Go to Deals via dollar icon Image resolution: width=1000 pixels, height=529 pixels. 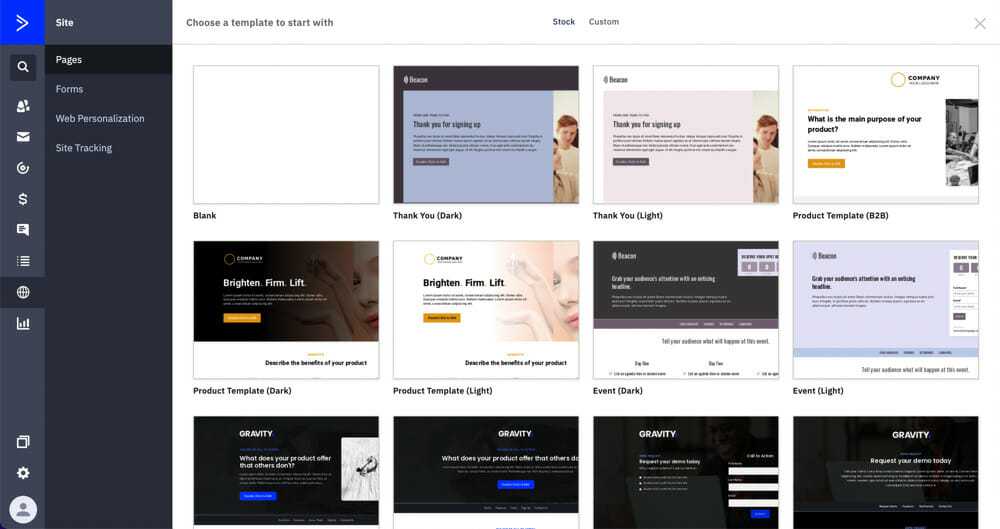[22, 199]
